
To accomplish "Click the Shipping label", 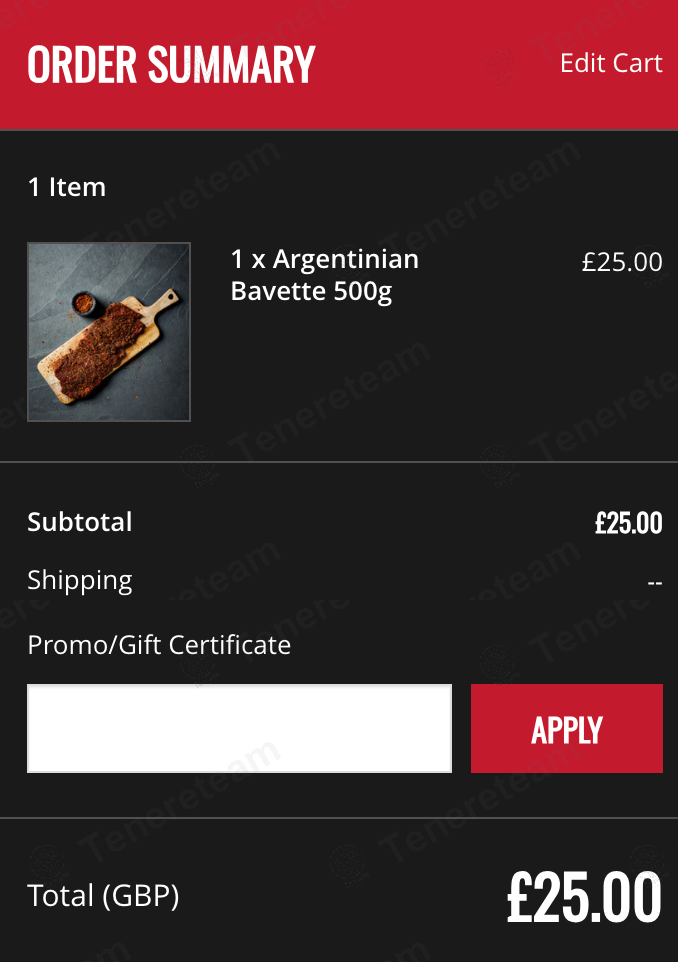I will 80,580.
